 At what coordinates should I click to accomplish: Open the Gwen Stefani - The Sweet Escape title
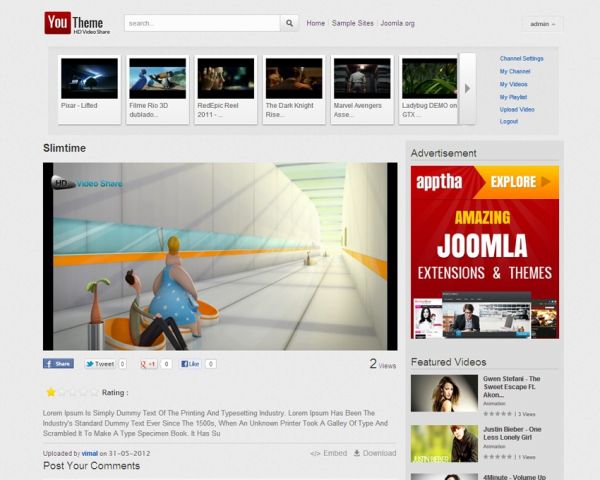click(511, 387)
